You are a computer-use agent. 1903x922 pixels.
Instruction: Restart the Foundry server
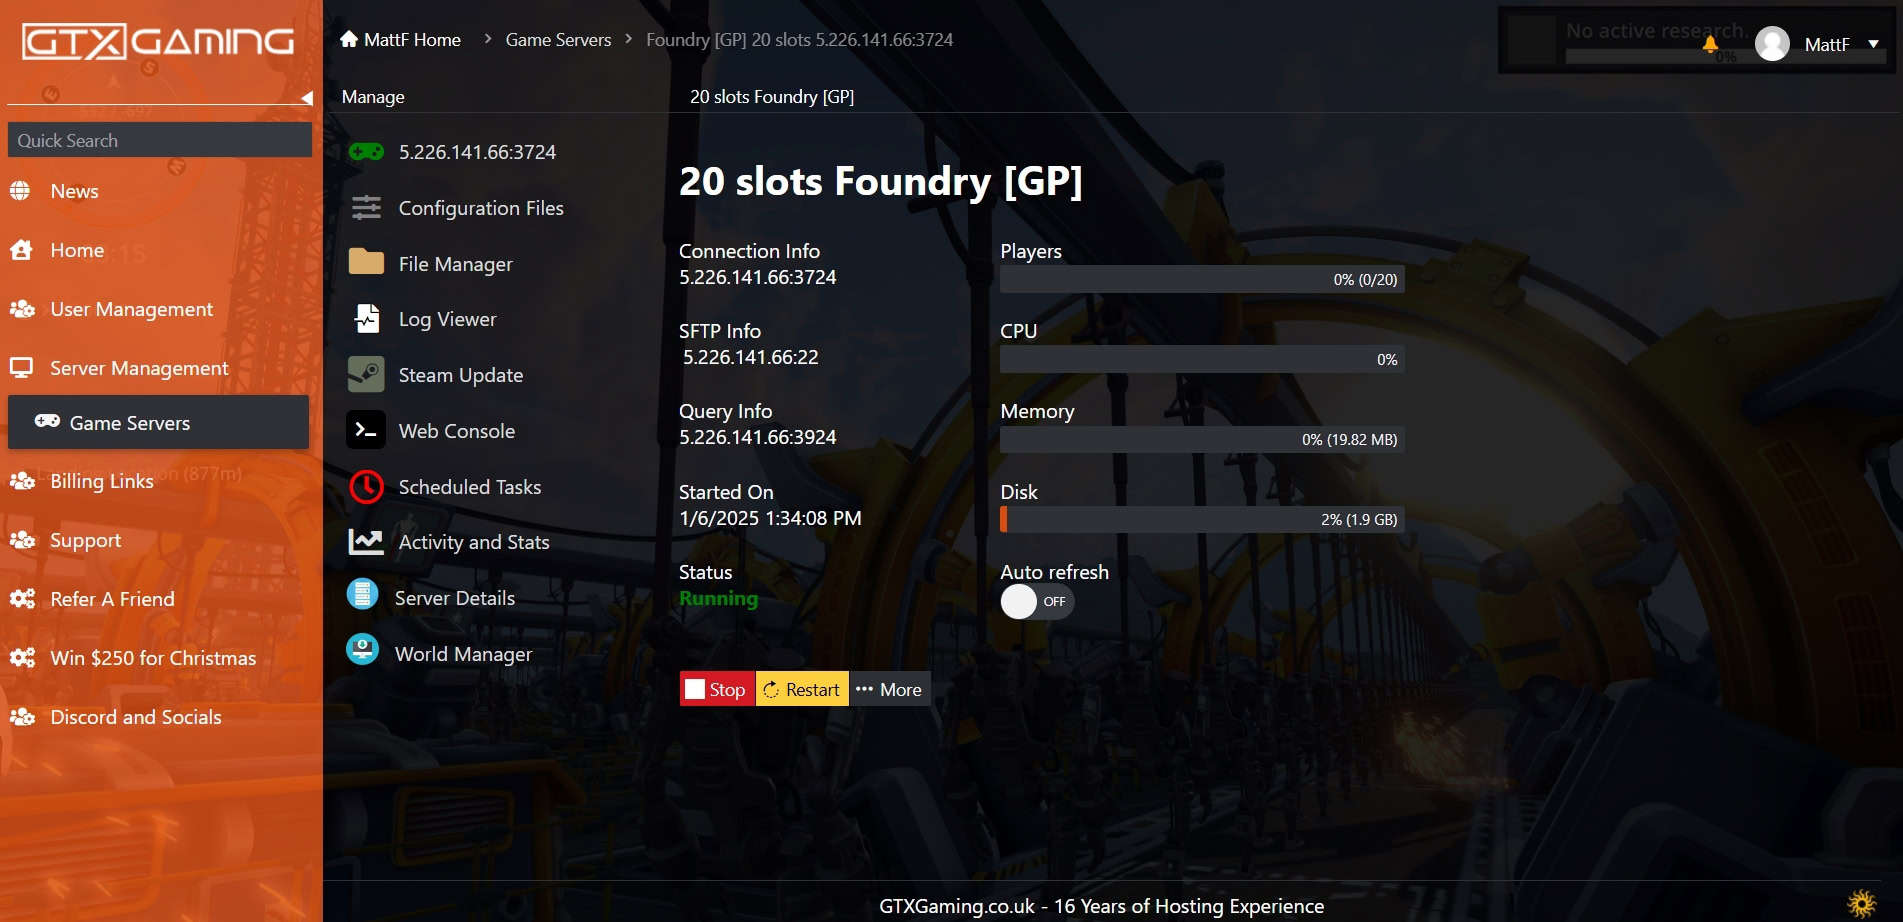pyautogui.click(x=801, y=690)
